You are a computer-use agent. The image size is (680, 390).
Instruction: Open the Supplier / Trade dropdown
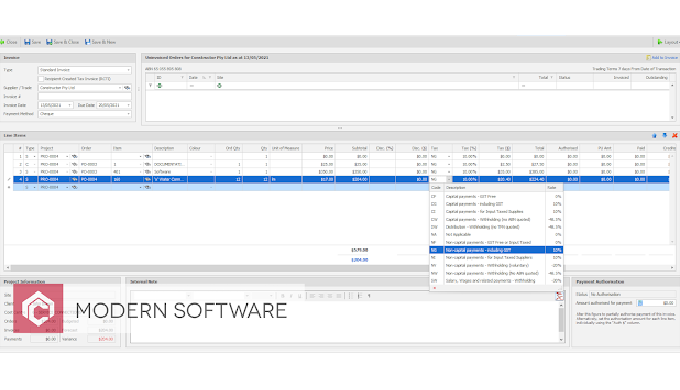coord(120,88)
